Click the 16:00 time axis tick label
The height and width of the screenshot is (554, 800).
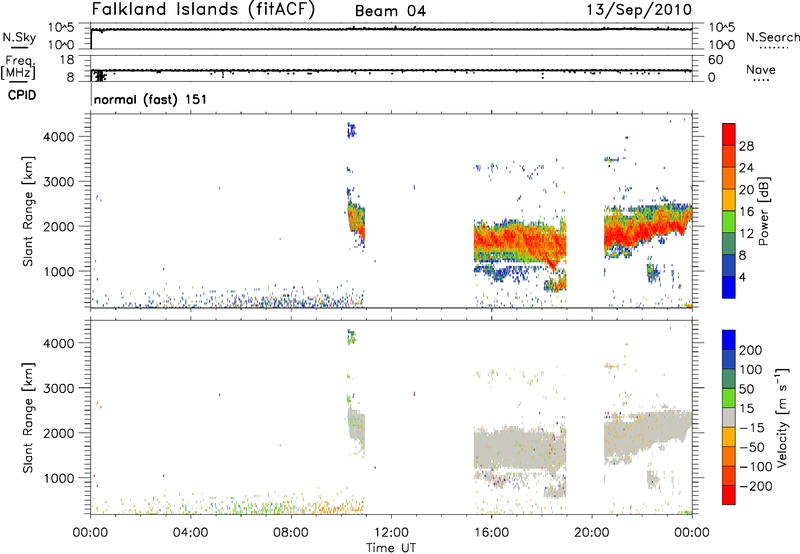point(491,533)
